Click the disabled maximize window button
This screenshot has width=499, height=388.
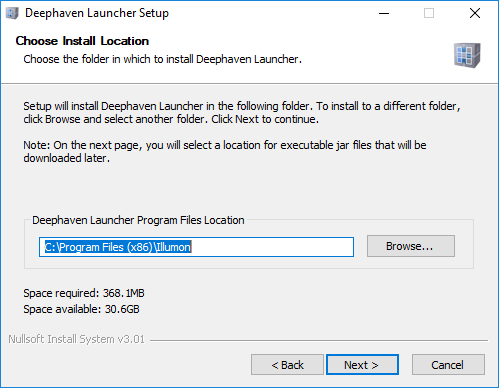pos(429,13)
